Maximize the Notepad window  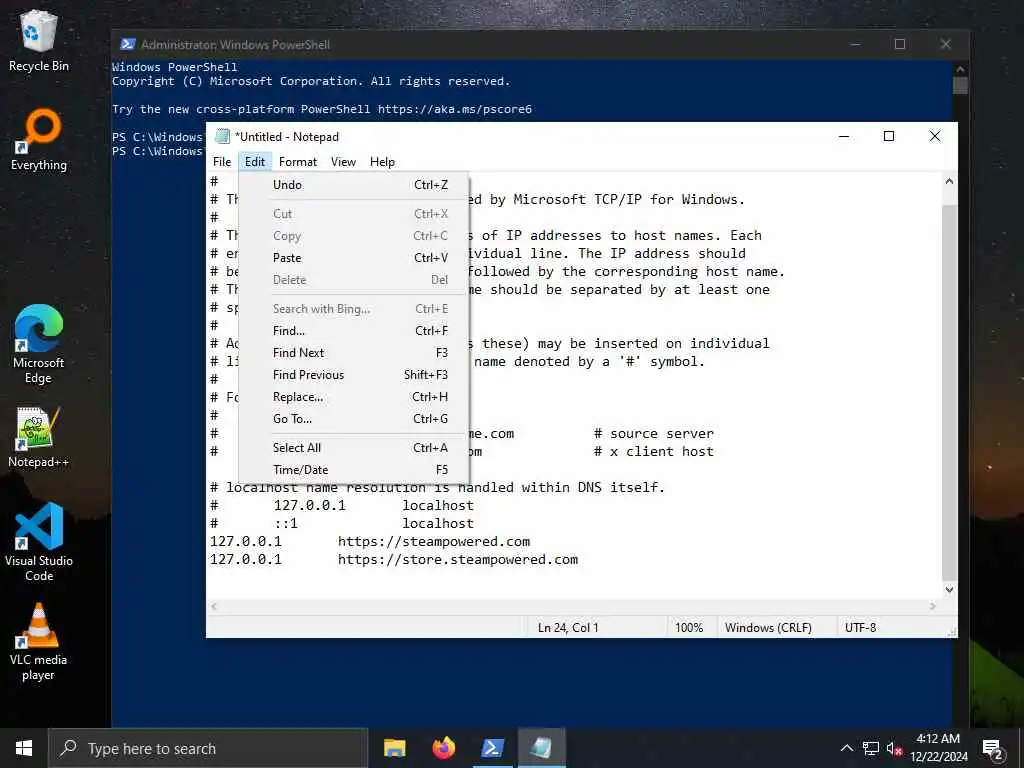coord(889,136)
